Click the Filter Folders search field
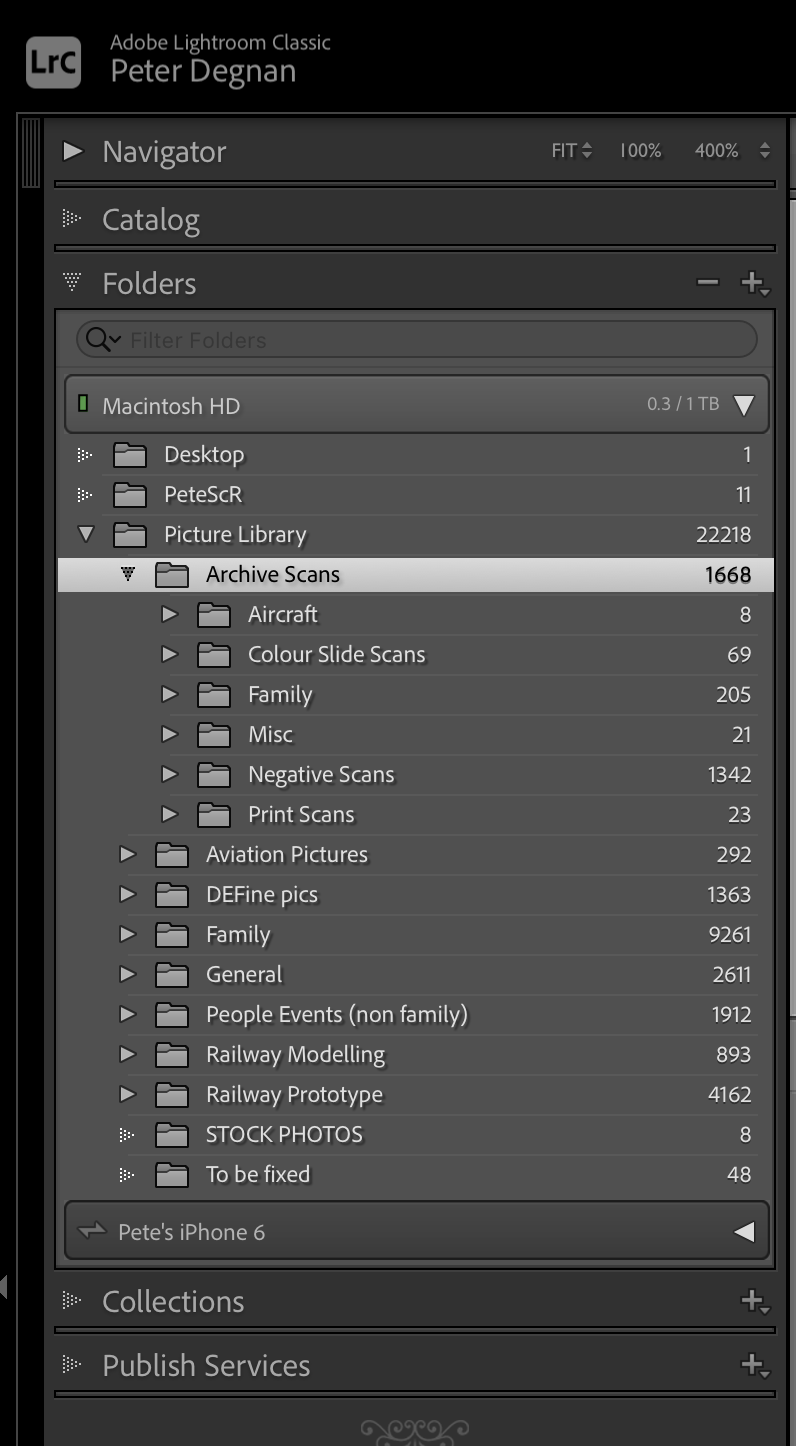The image size is (796, 1446). (x=416, y=340)
